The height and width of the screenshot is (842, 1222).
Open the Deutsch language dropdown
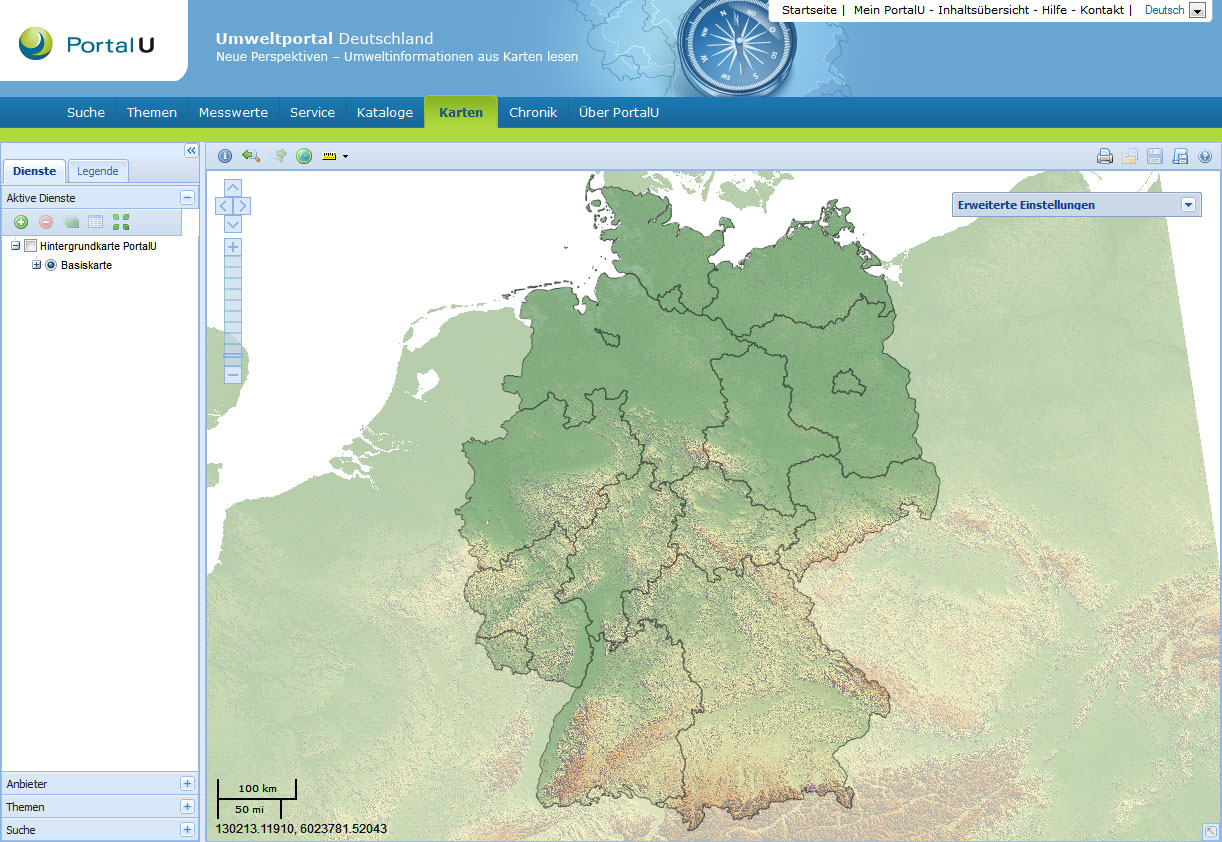coord(1197,11)
